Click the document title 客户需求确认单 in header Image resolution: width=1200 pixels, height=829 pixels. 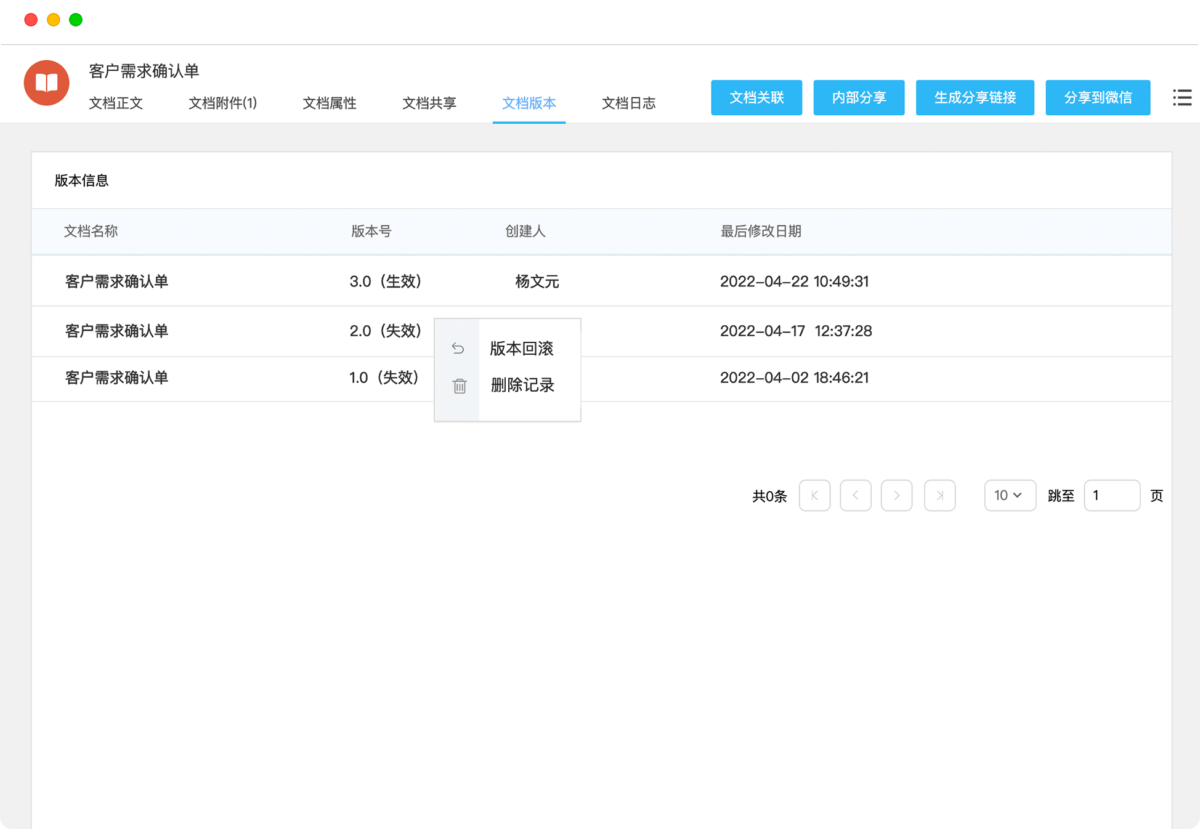[x=144, y=71]
